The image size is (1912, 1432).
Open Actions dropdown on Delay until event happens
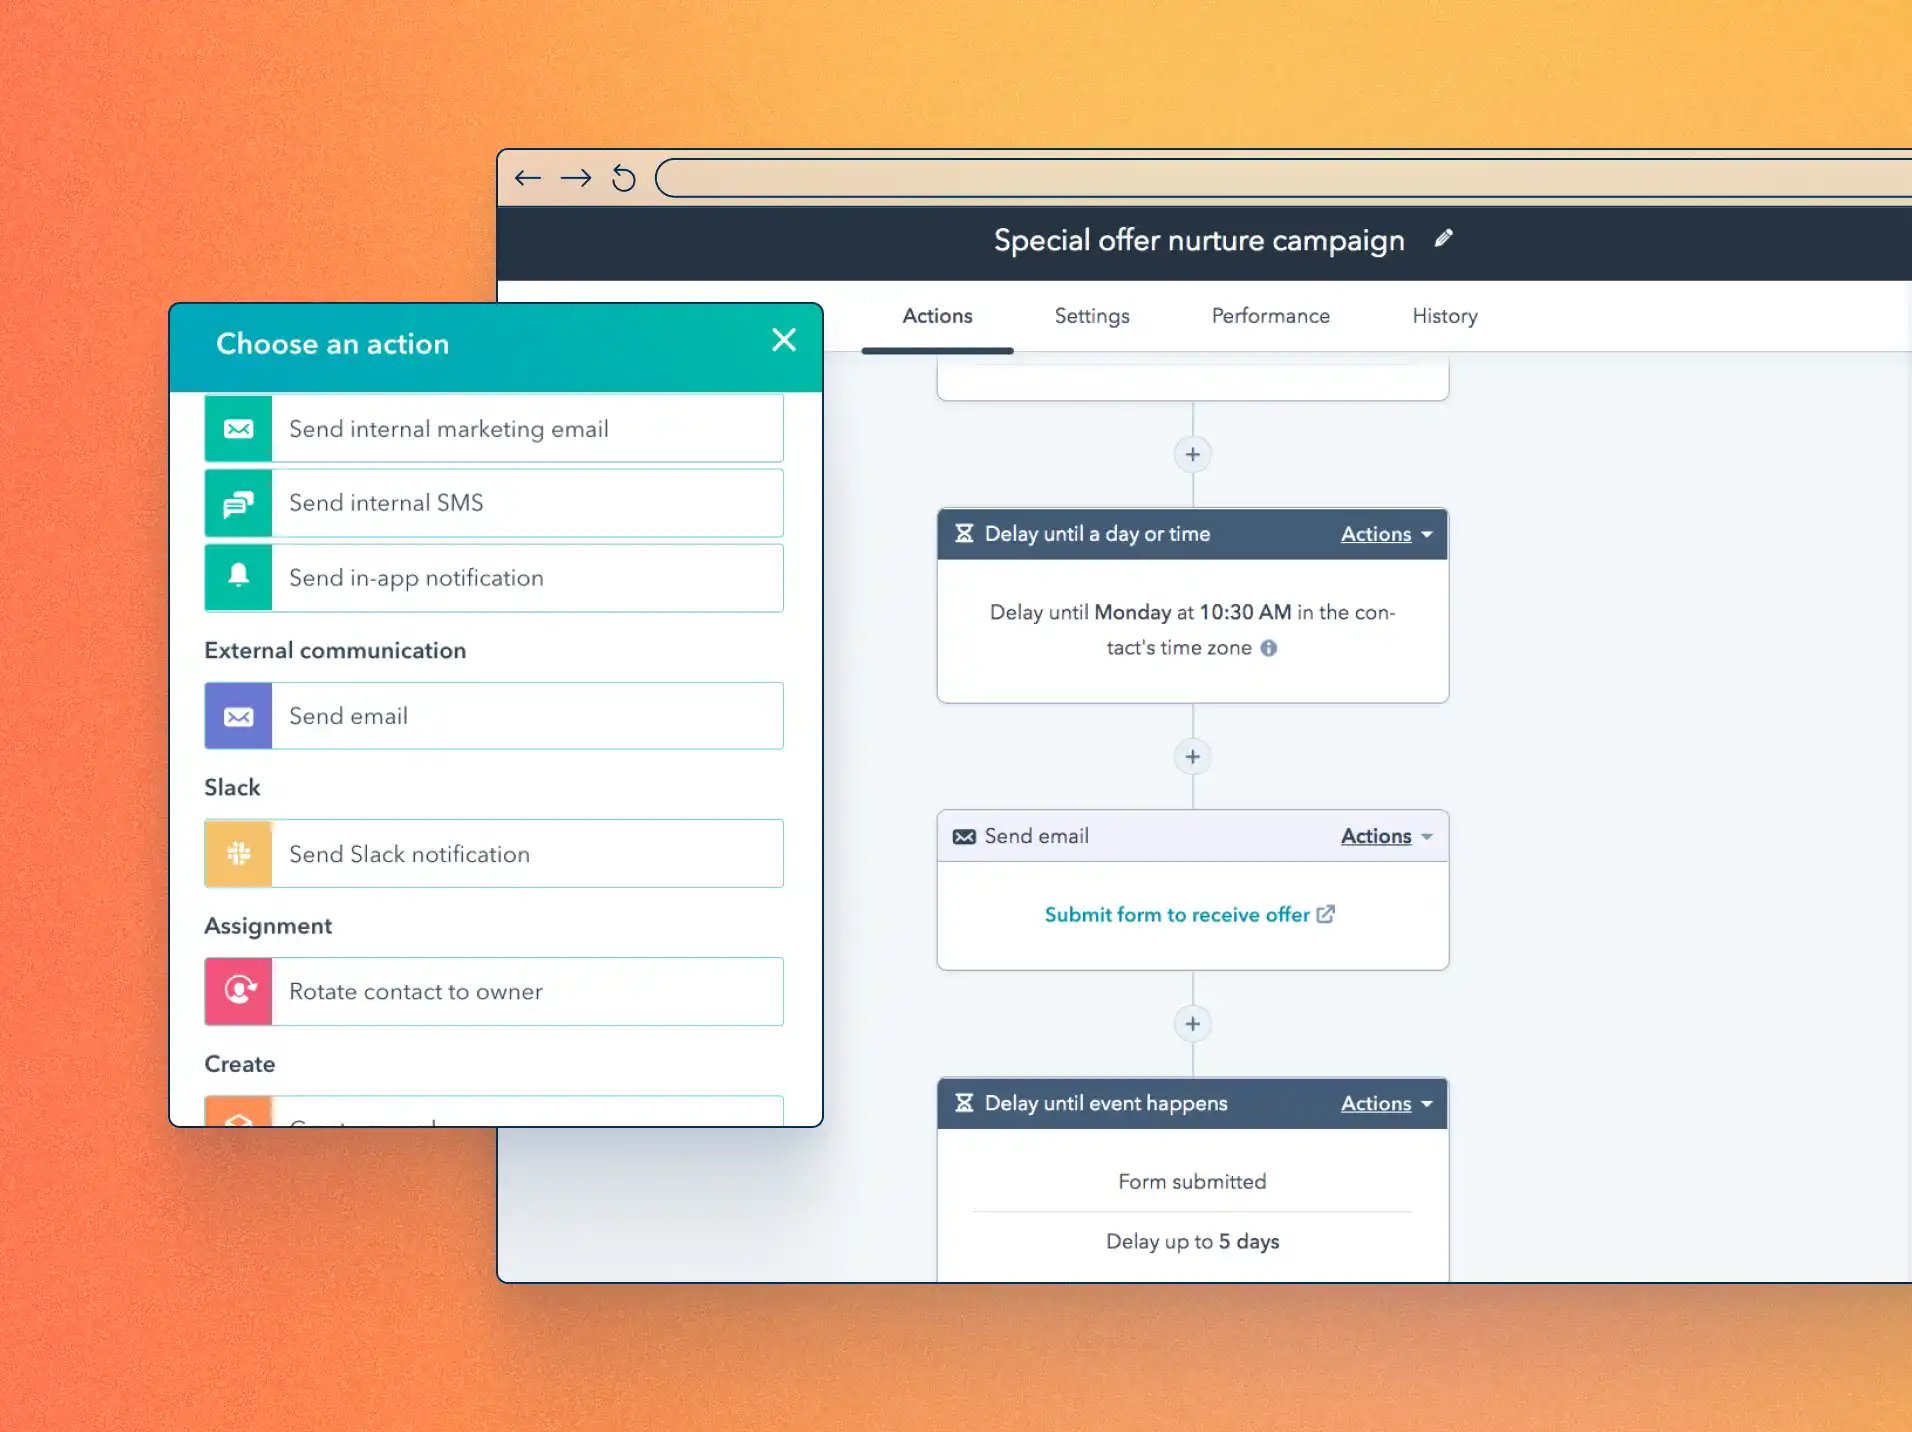point(1386,1103)
